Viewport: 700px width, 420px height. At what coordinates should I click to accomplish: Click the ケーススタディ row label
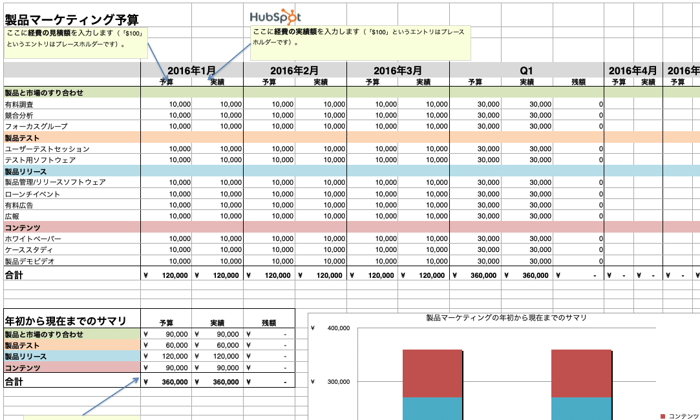[29, 250]
